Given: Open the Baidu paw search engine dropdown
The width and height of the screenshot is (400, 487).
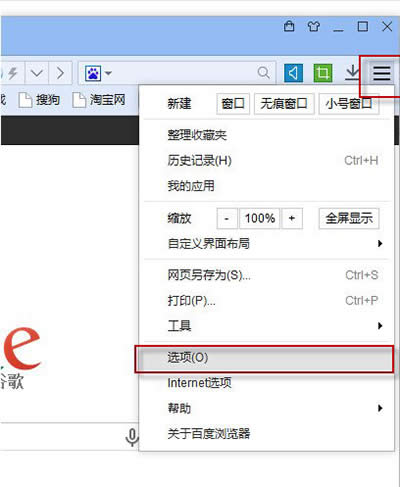Looking at the screenshot, I should 99,73.
